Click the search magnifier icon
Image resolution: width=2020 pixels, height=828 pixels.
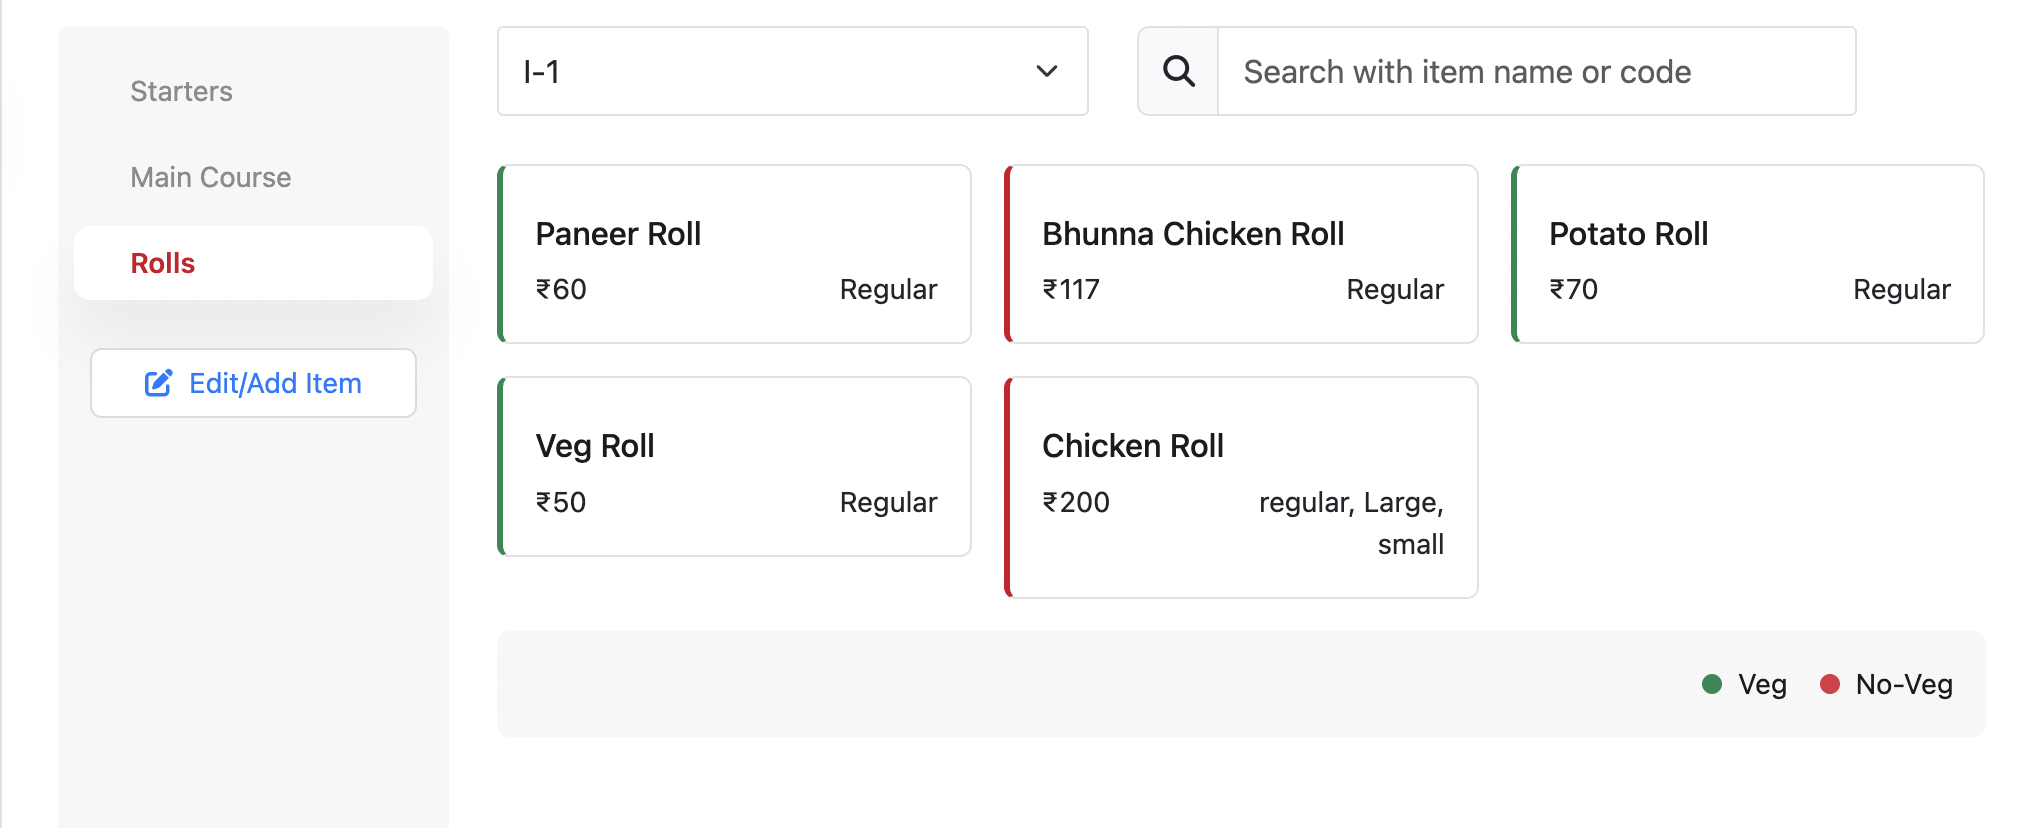[x=1179, y=71]
